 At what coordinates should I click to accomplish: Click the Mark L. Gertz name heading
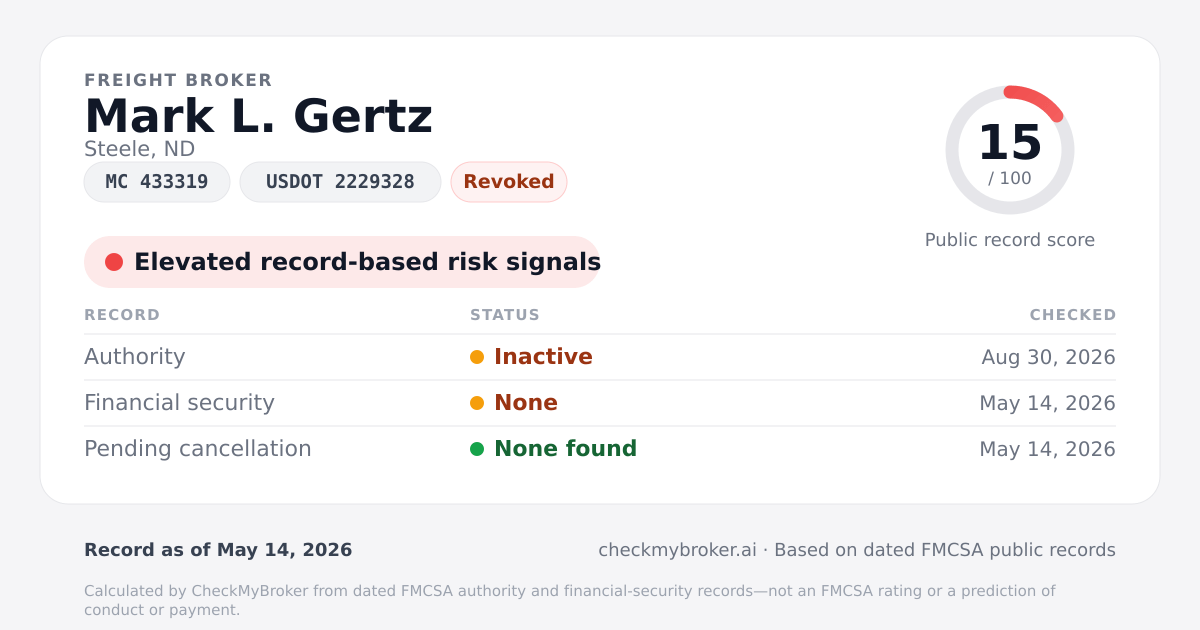pos(259,116)
